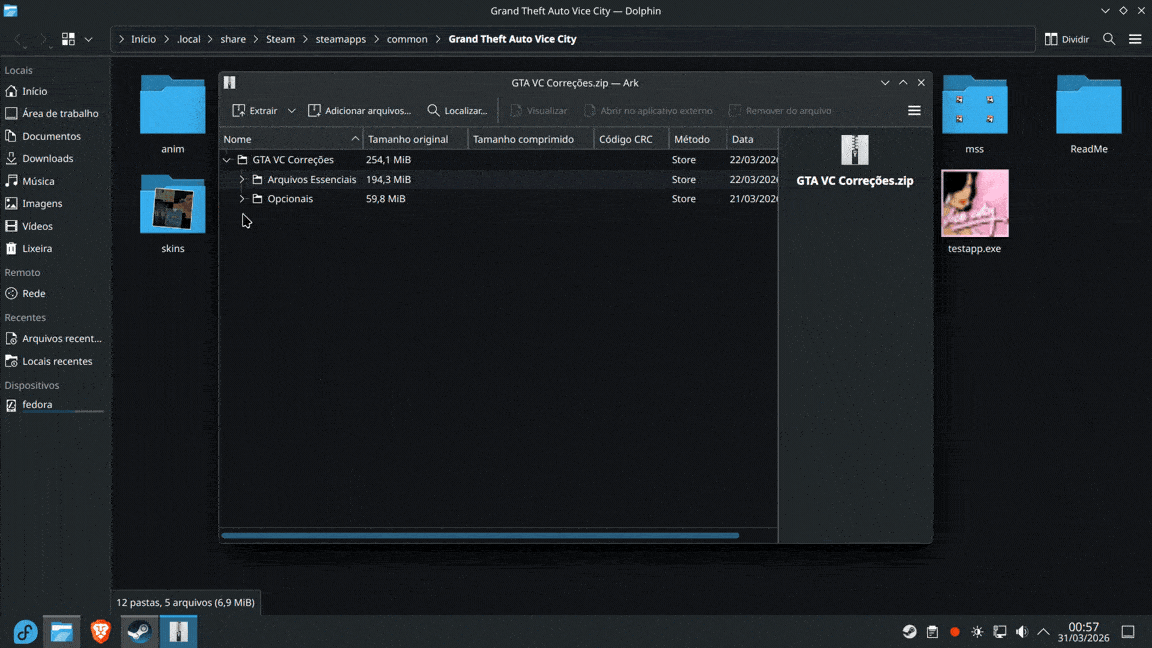Sort by Nome column header
This screenshot has width=1152, height=648.
(291, 139)
